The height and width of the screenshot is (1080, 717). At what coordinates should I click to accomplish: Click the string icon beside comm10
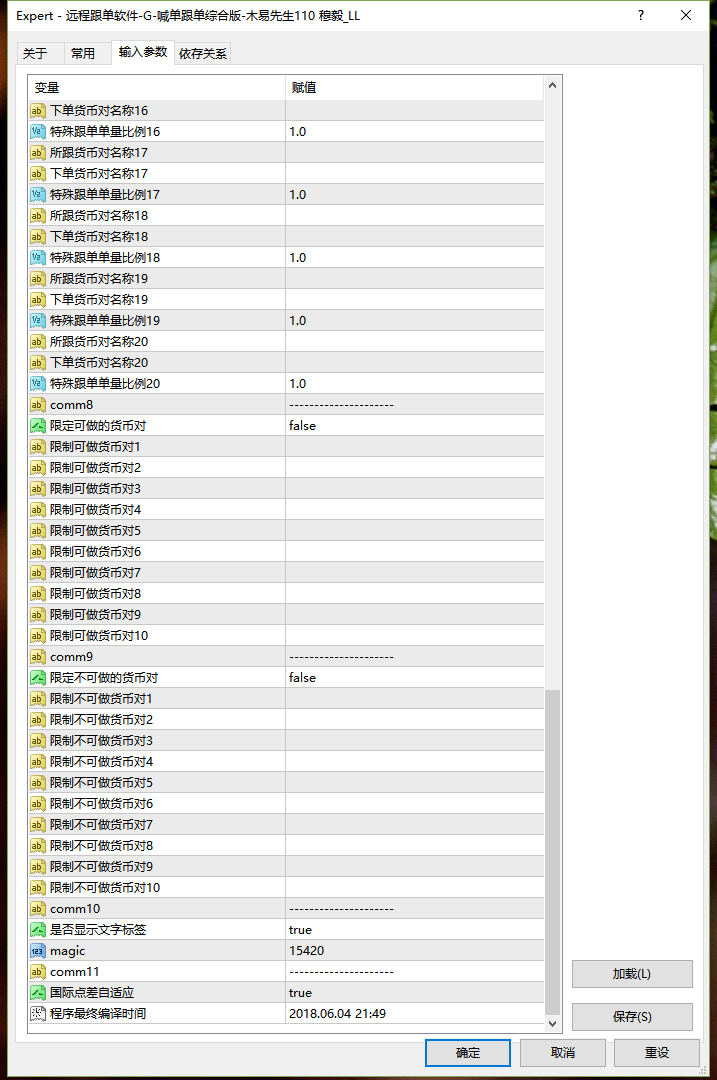[38, 908]
